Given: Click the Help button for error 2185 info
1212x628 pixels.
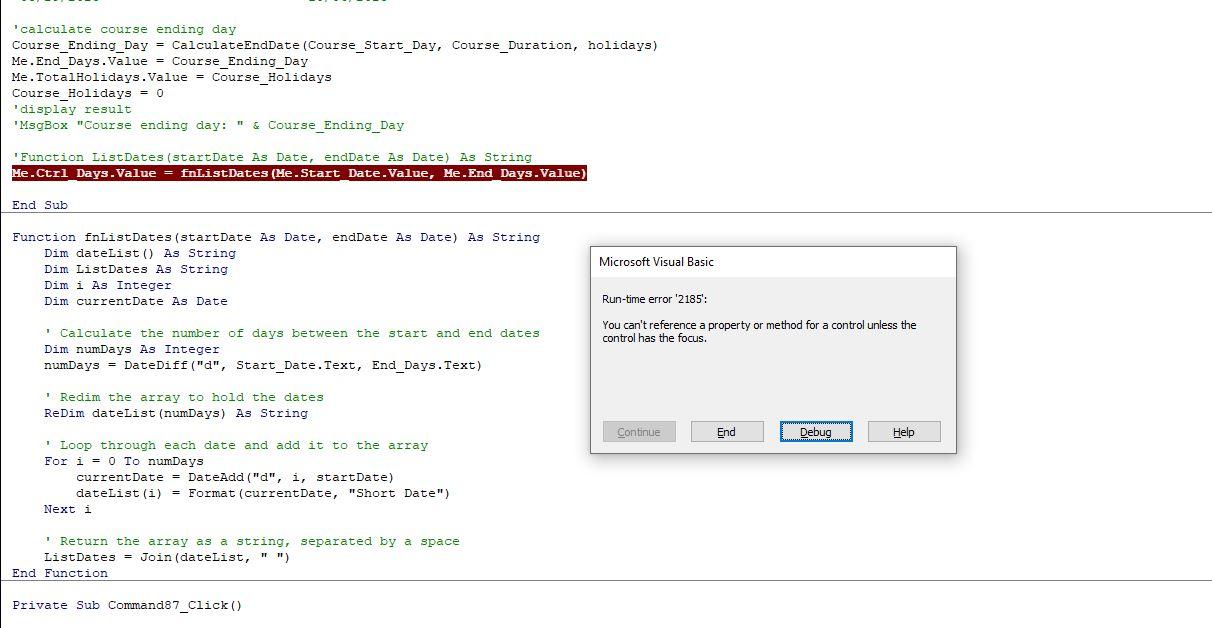Looking at the screenshot, I should pos(903,431).
